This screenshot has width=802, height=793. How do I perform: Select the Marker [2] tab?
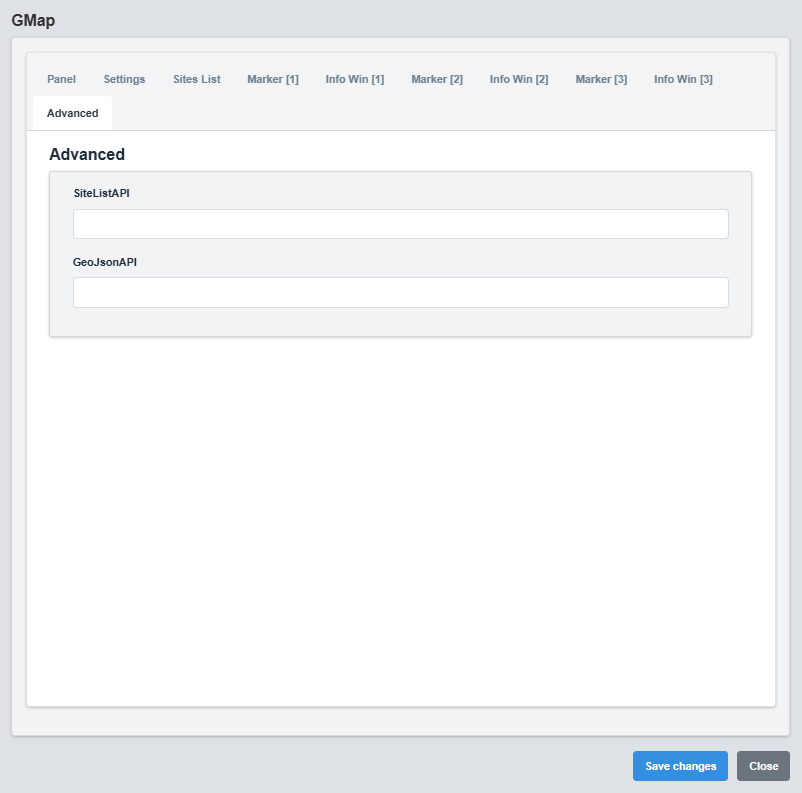tap(437, 79)
